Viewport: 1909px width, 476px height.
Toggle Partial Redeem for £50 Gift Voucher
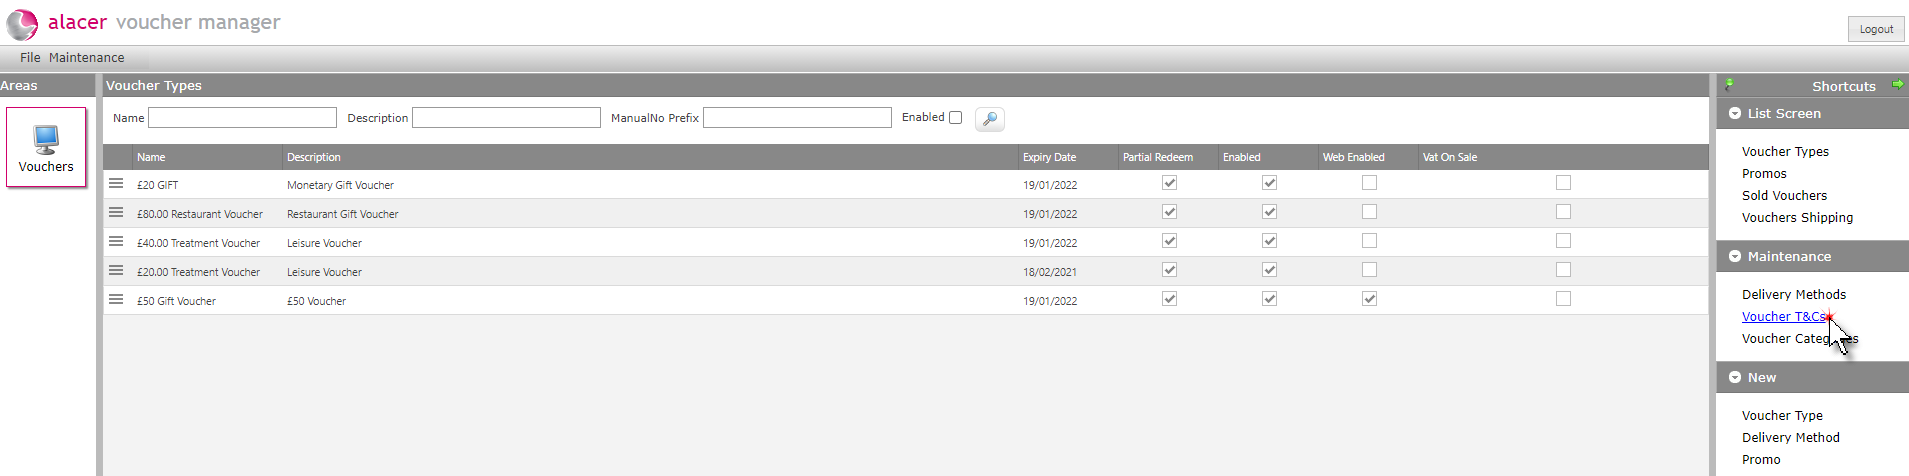point(1169,299)
